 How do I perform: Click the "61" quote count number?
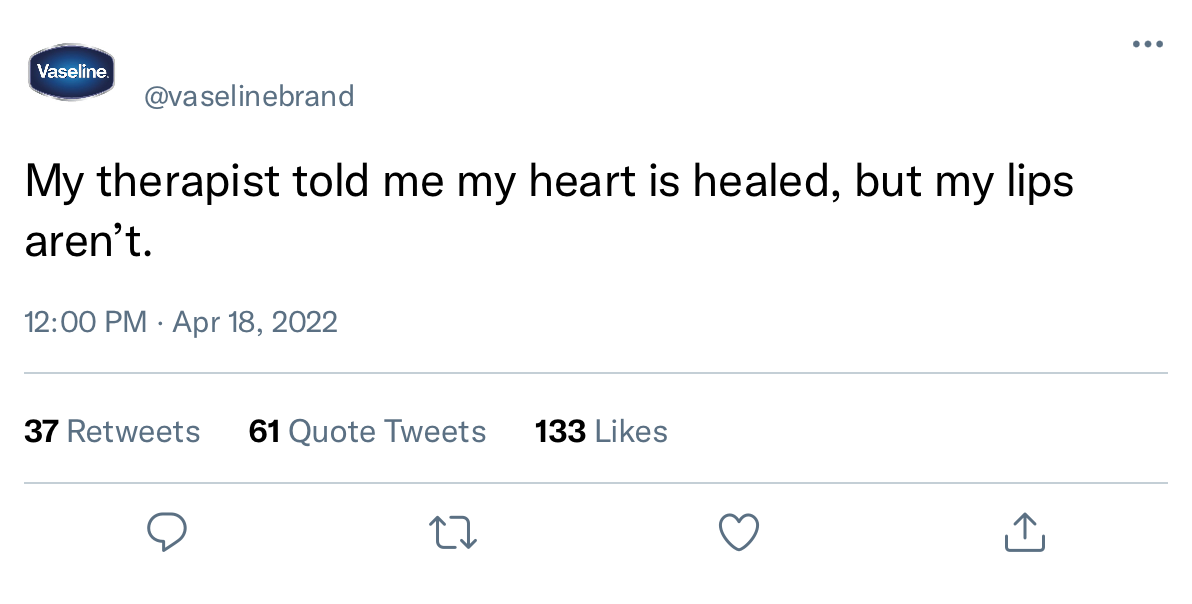(265, 432)
